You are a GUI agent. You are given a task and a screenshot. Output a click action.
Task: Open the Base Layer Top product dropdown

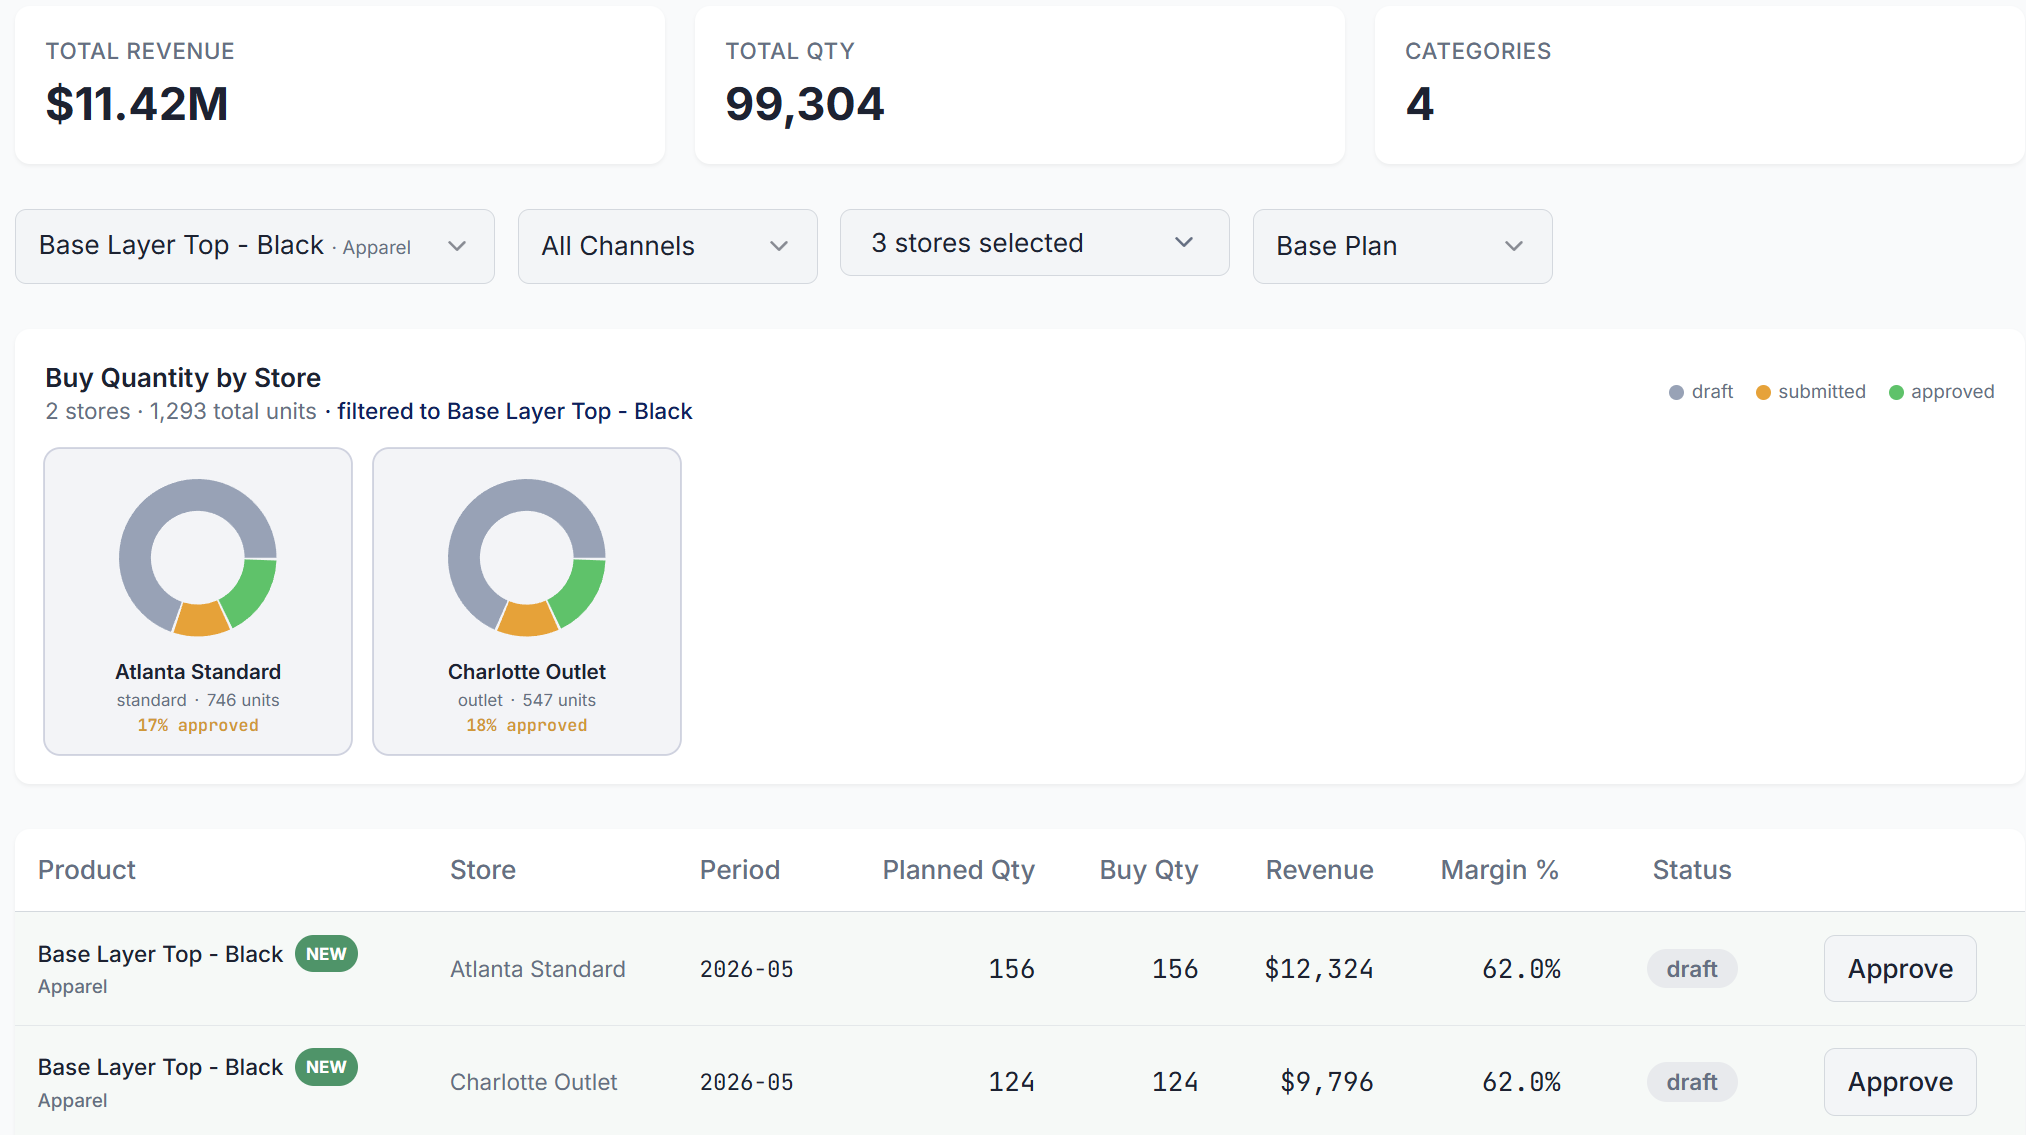click(254, 246)
